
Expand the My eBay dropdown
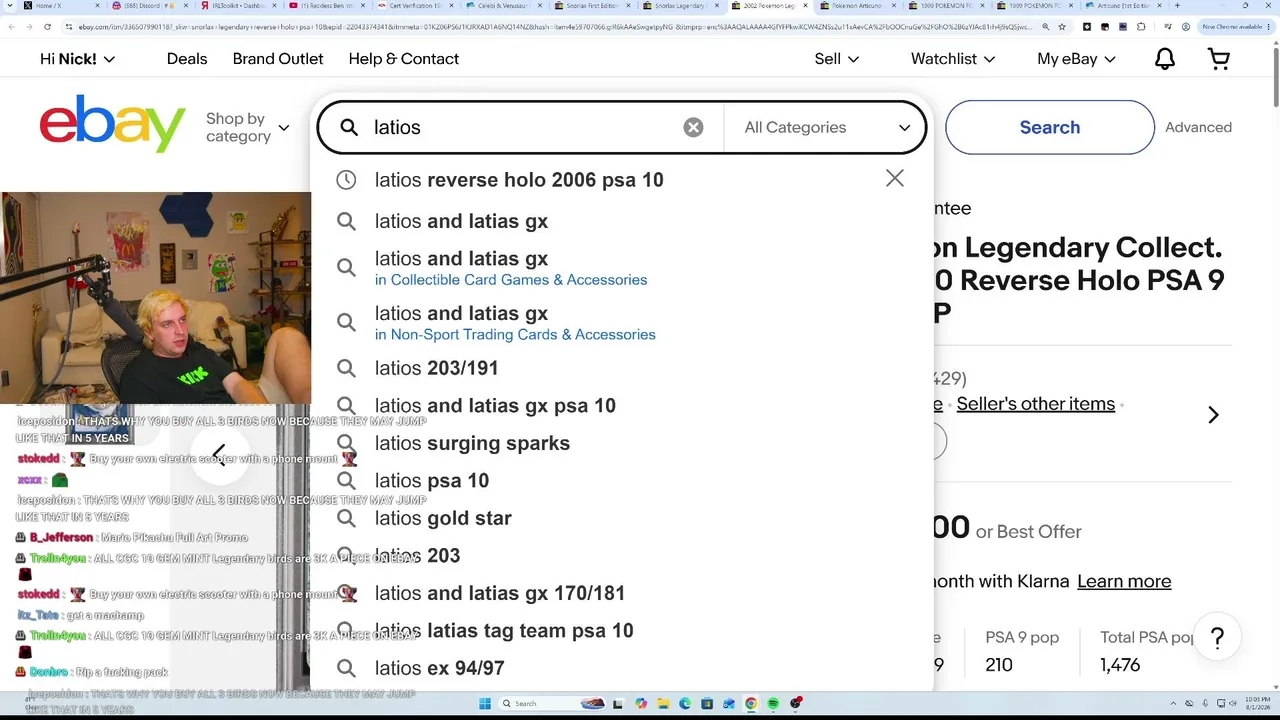pos(1076,59)
